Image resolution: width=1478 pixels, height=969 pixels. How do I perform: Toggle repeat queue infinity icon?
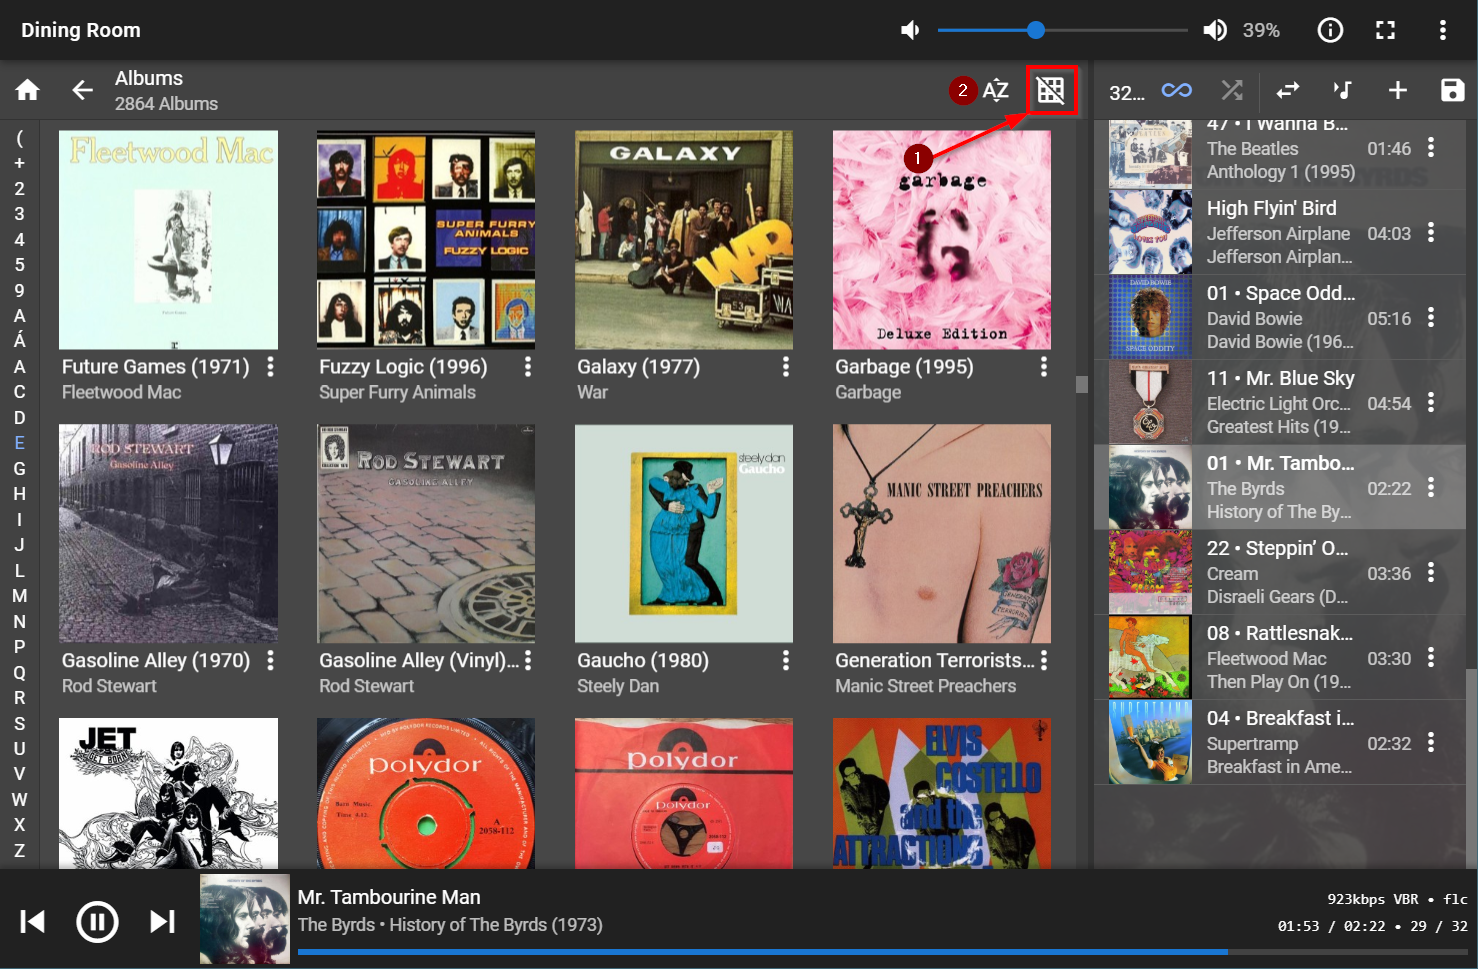click(1176, 91)
